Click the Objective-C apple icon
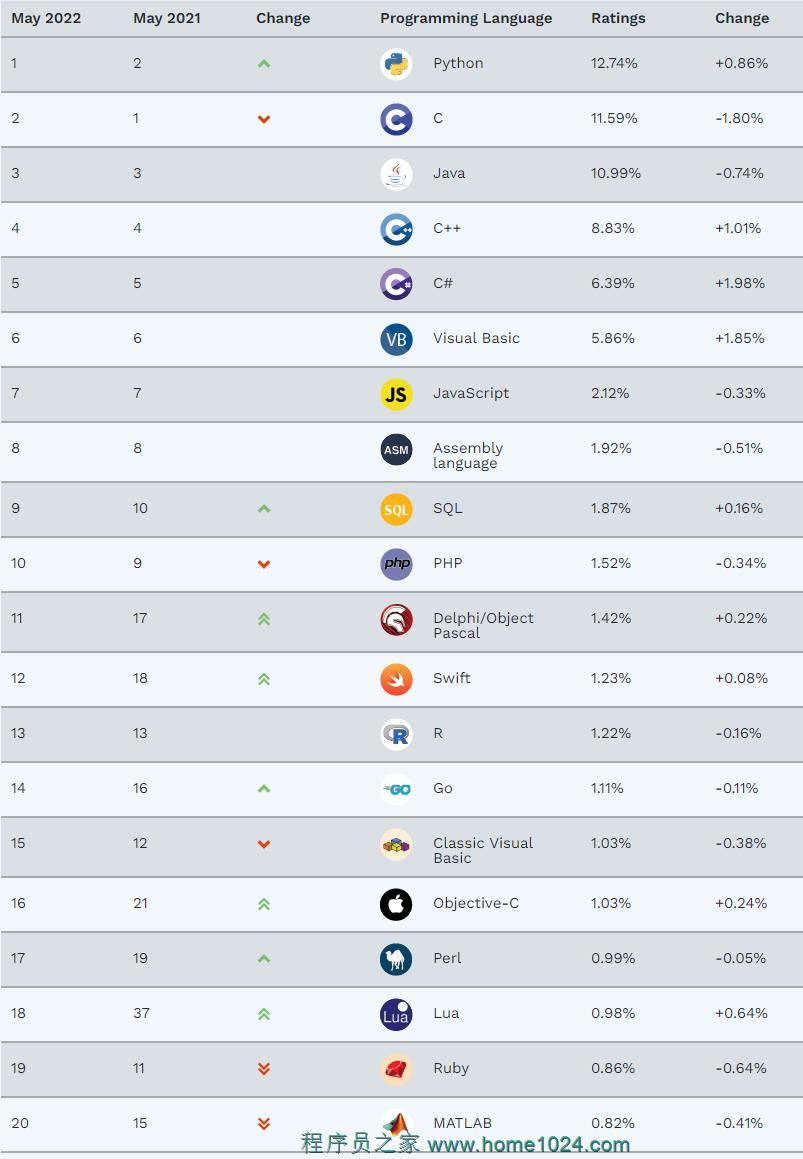 click(x=396, y=904)
